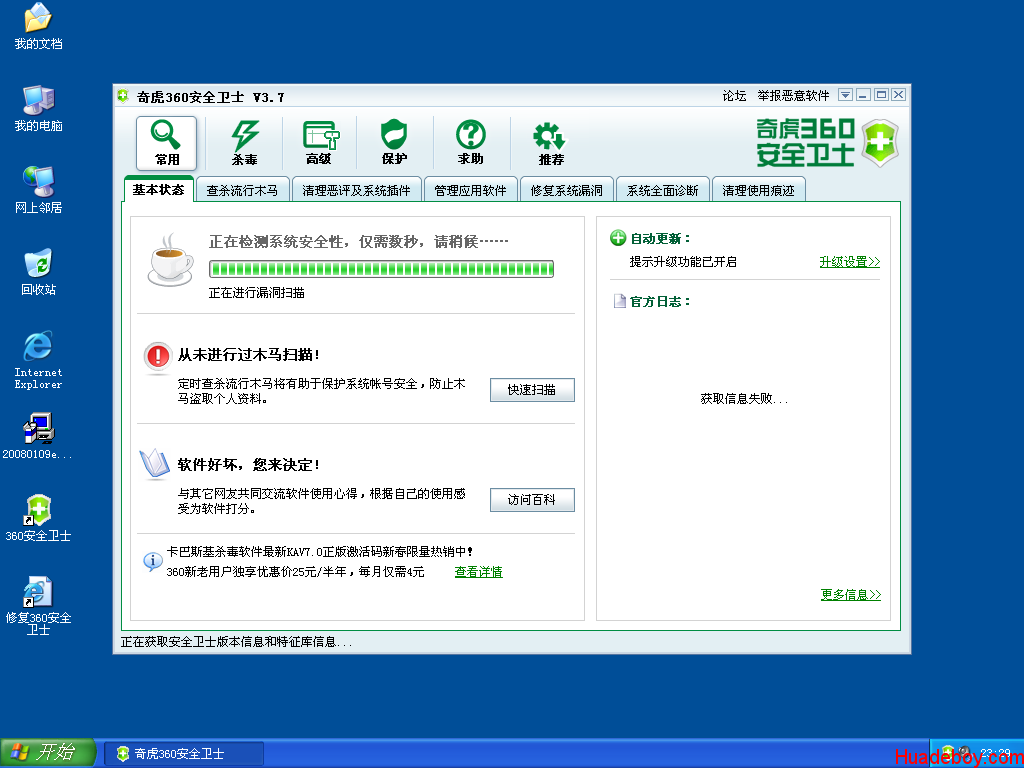The height and width of the screenshot is (768, 1024).
Task: Select 我的电脑 desktop icon
Action: [39, 108]
